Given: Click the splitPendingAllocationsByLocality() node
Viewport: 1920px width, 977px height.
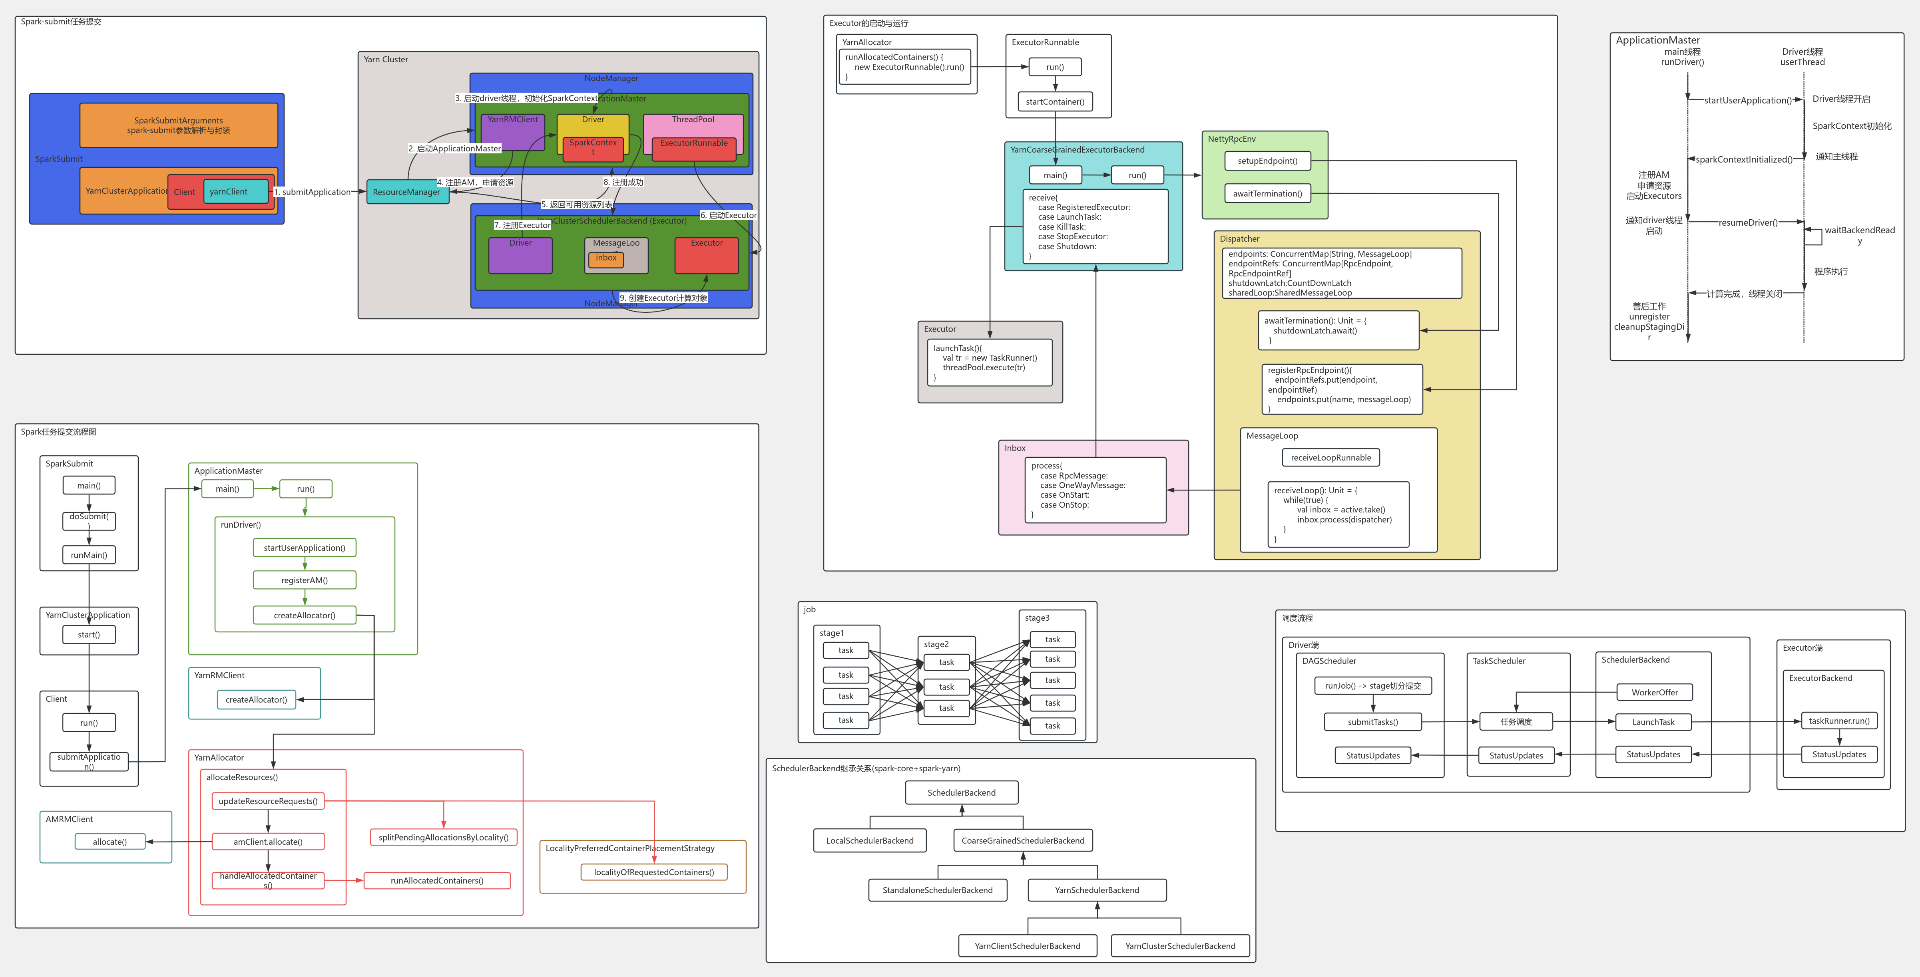Looking at the screenshot, I should pyautogui.click(x=443, y=838).
